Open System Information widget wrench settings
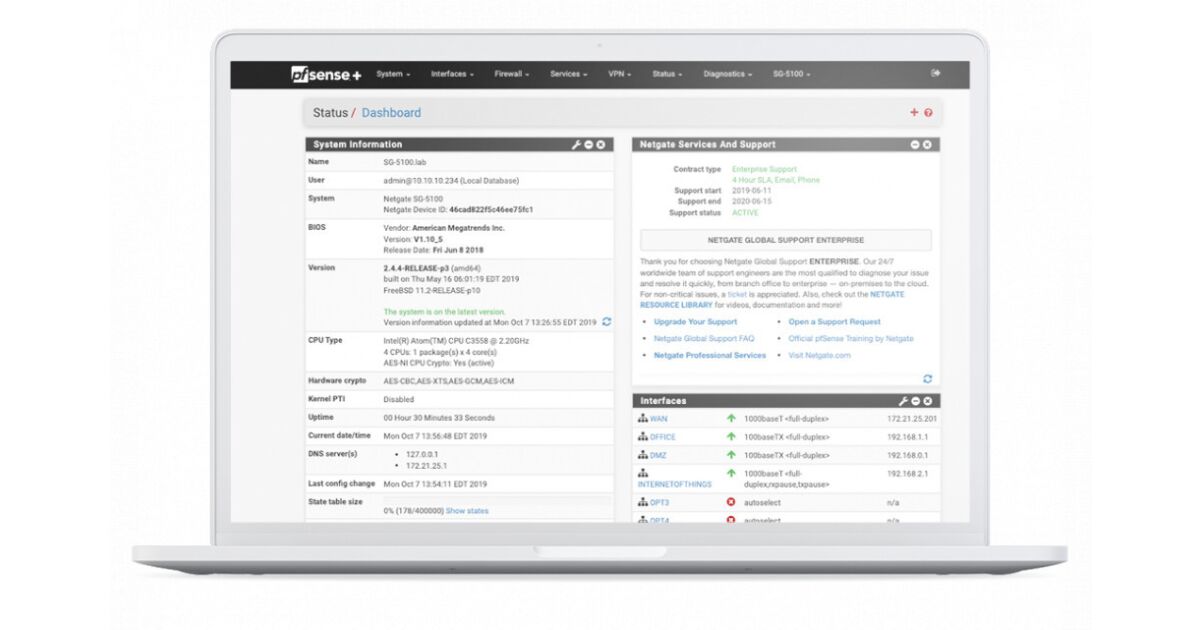This screenshot has height=630, width=1200. (576, 145)
